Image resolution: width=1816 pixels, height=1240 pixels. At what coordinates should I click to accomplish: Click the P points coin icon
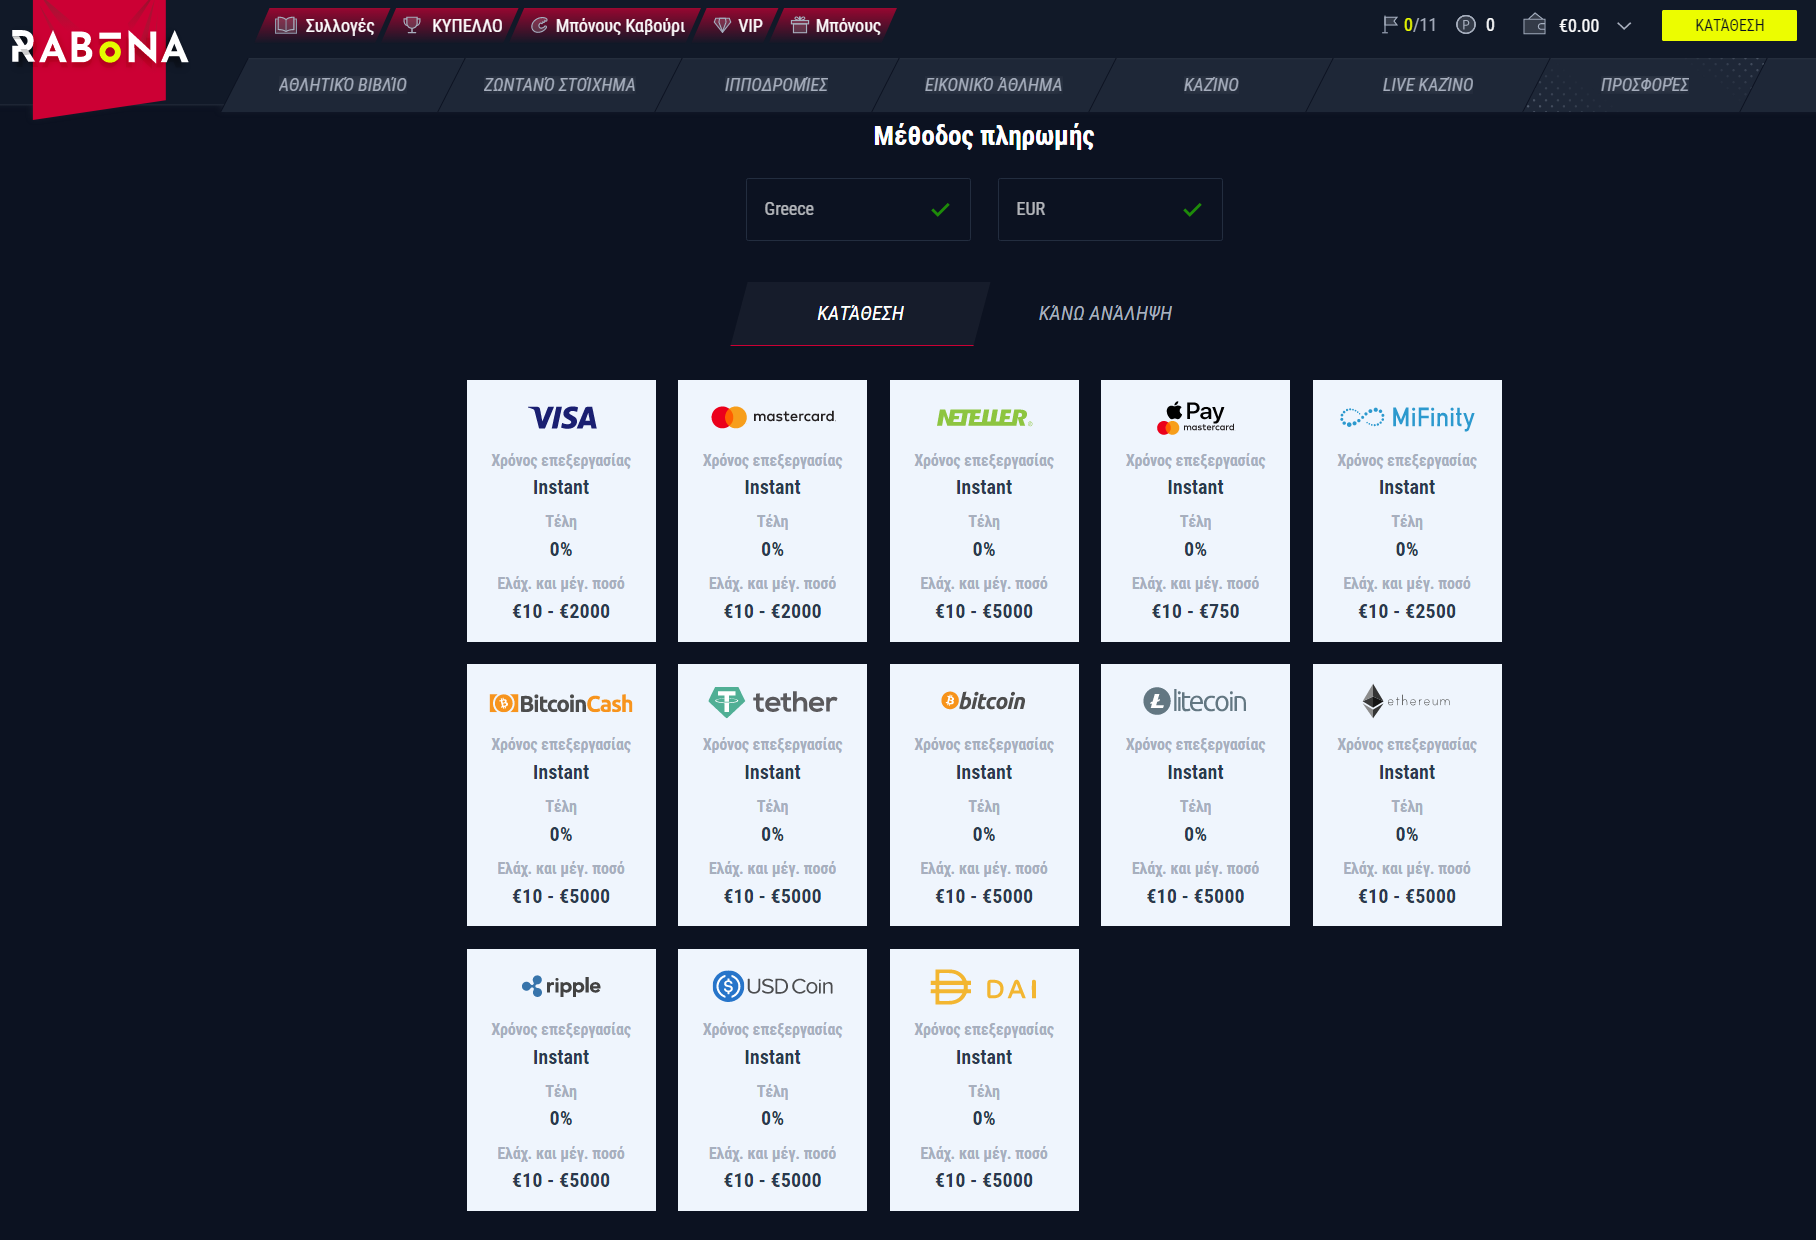[1466, 25]
